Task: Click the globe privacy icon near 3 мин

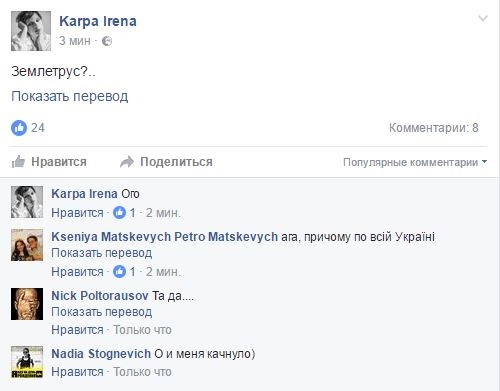Action: pyautogui.click(x=107, y=41)
